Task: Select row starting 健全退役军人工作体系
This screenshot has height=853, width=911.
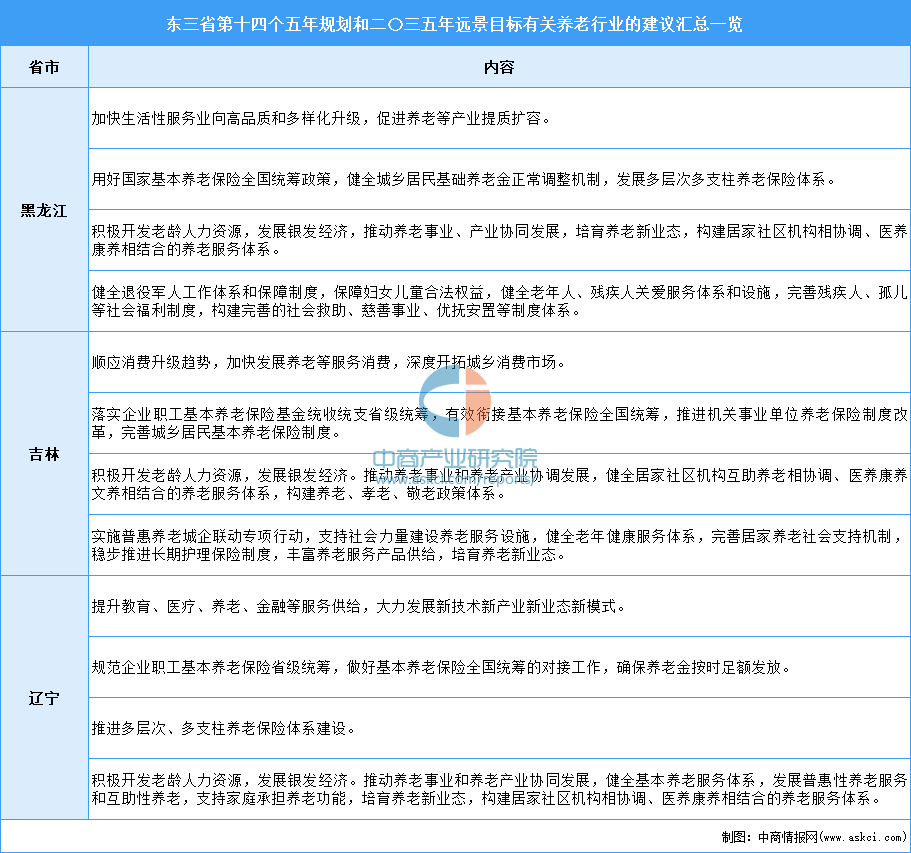Action: (499, 302)
